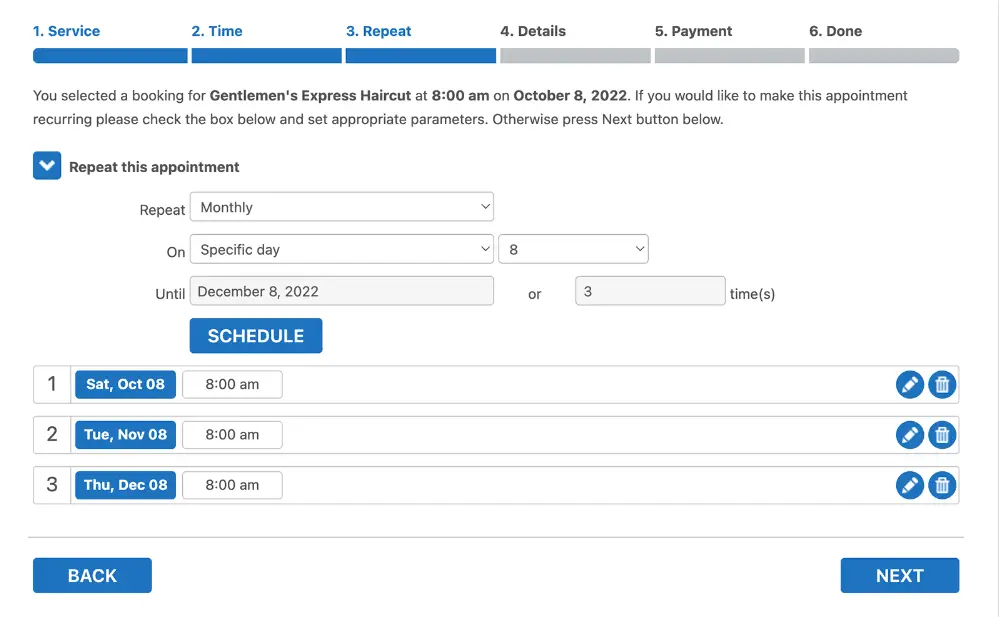Delete the Sat, Oct 08 appointment via trash icon

coord(942,384)
